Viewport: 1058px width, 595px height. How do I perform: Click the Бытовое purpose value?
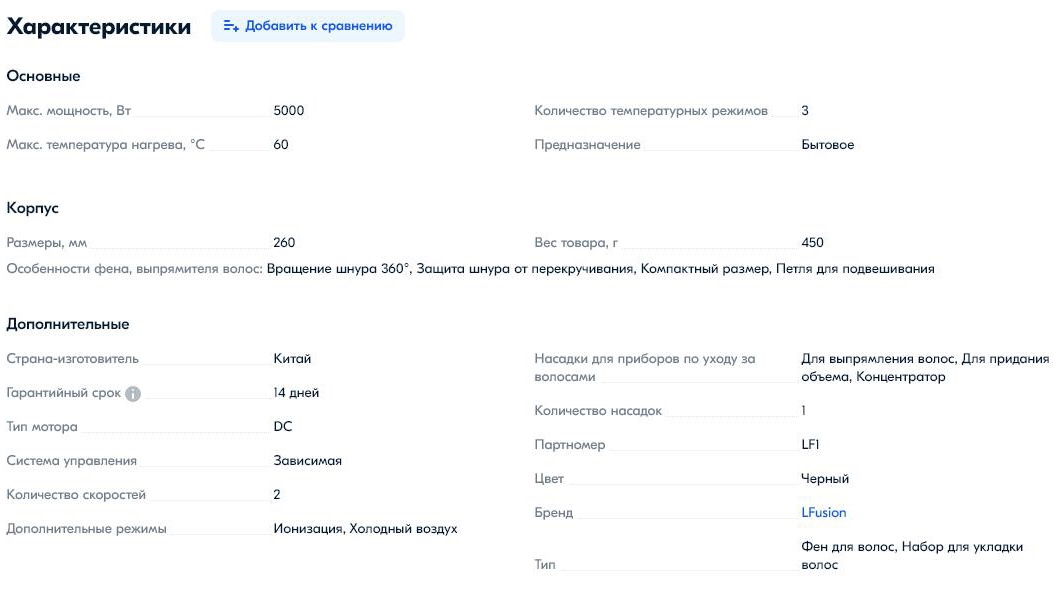tap(827, 145)
